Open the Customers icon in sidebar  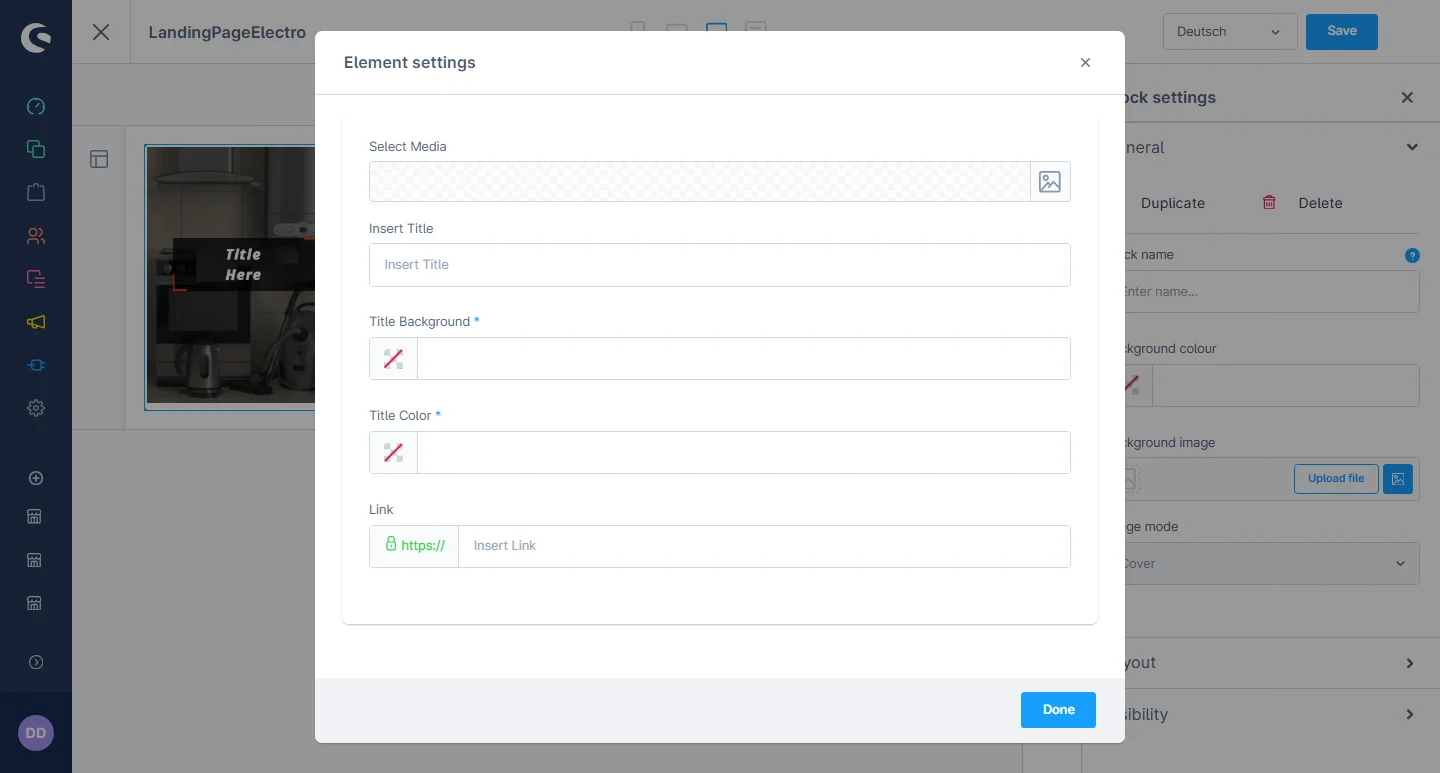point(36,236)
